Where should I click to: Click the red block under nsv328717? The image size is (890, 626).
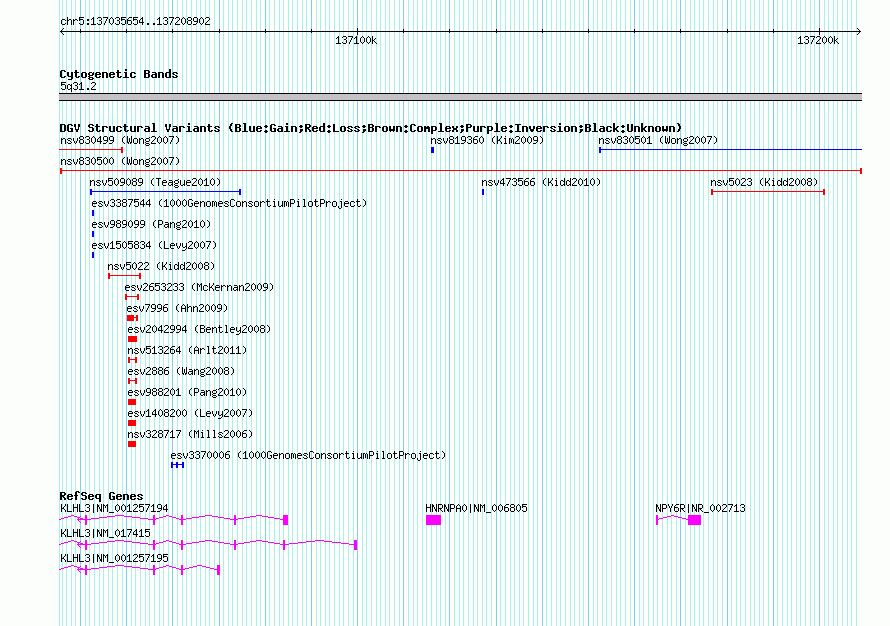132,444
